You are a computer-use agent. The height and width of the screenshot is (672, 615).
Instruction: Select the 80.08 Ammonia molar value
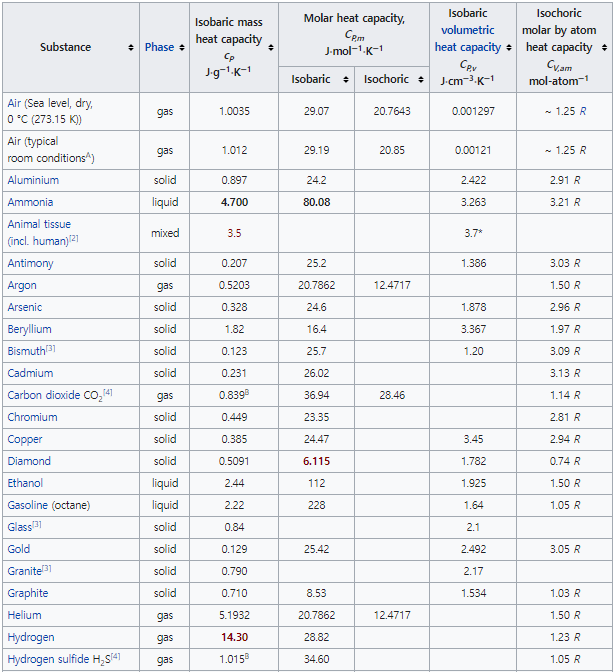pos(316,202)
